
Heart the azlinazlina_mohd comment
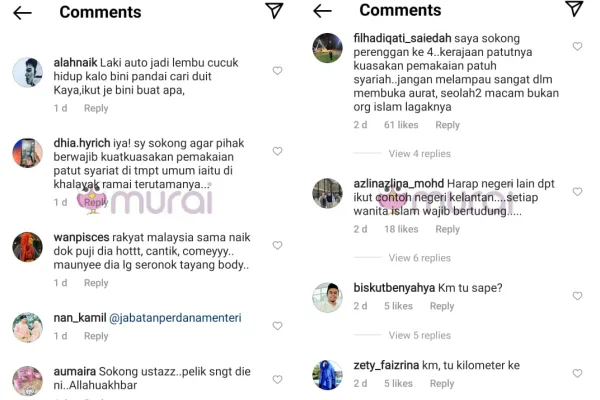(577, 191)
